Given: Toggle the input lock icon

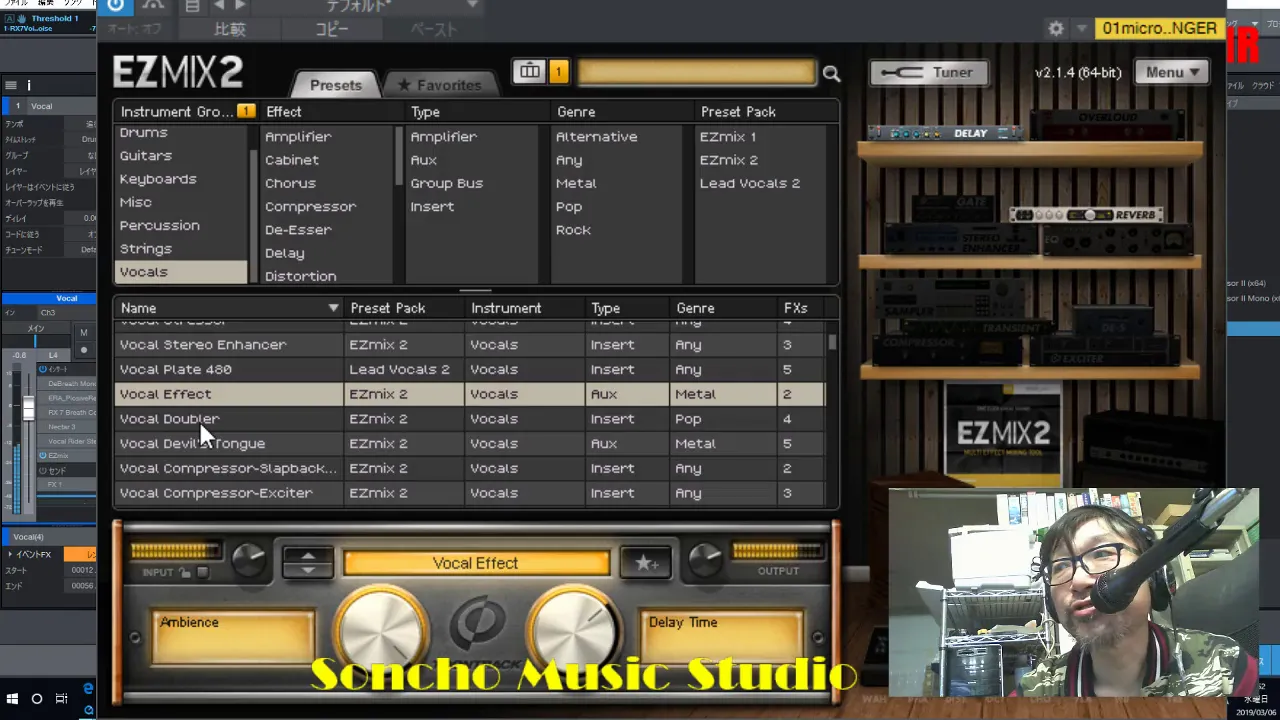Looking at the screenshot, I should pyautogui.click(x=184, y=572).
